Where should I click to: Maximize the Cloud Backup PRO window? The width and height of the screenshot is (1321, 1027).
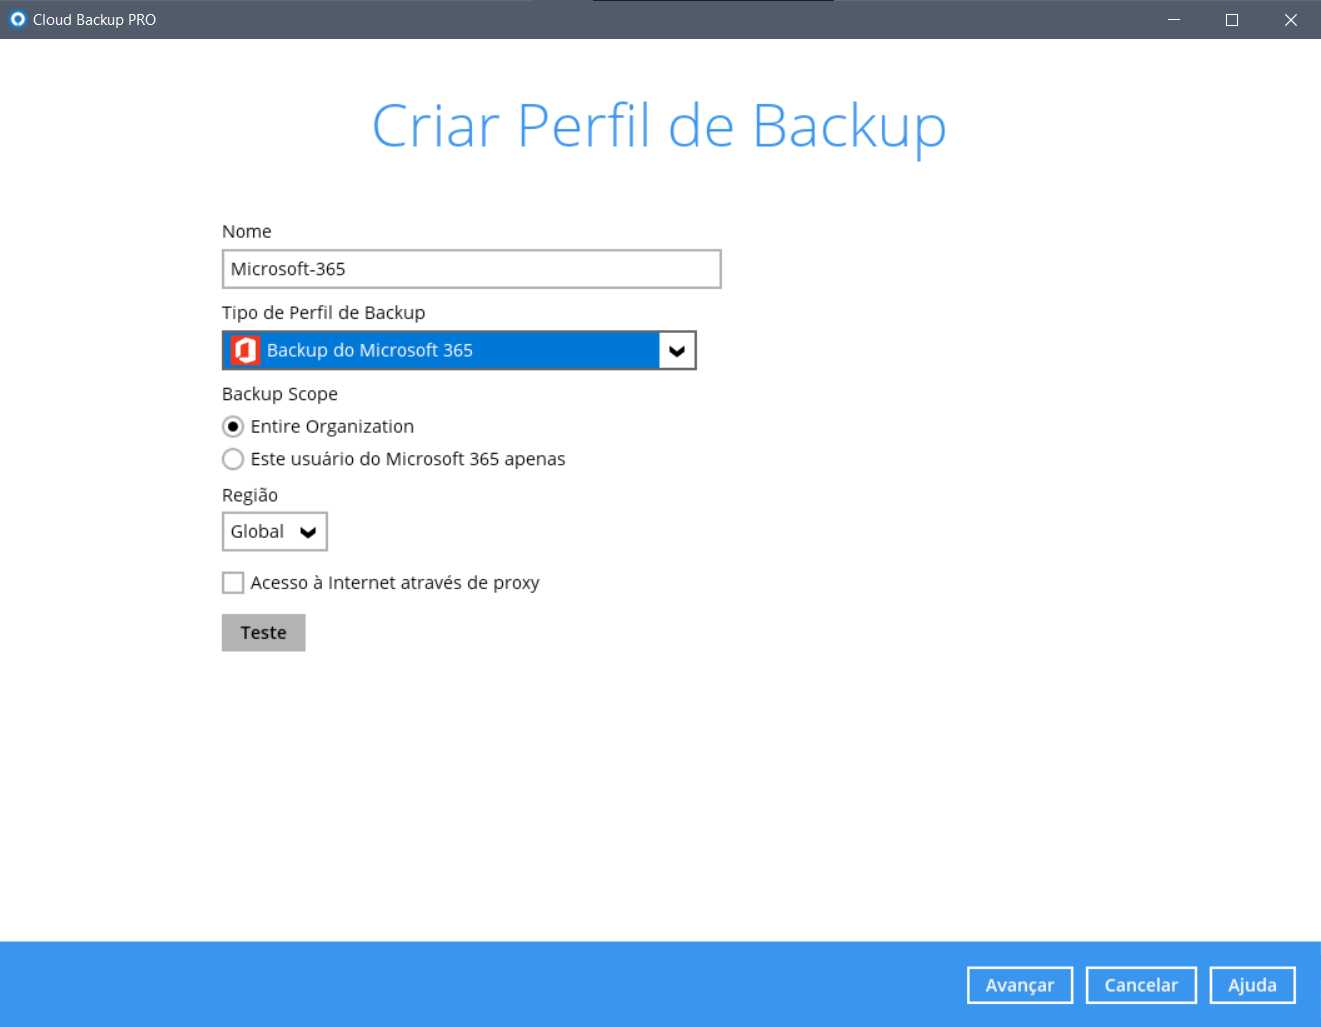coord(1232,20)
